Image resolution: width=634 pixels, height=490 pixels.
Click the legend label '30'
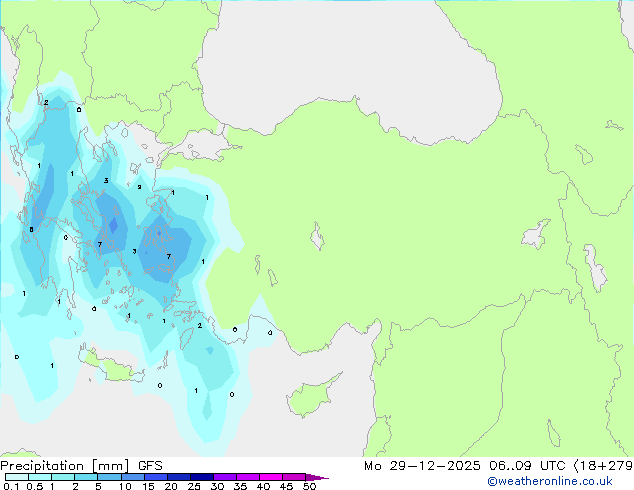[x=218, y=486]
